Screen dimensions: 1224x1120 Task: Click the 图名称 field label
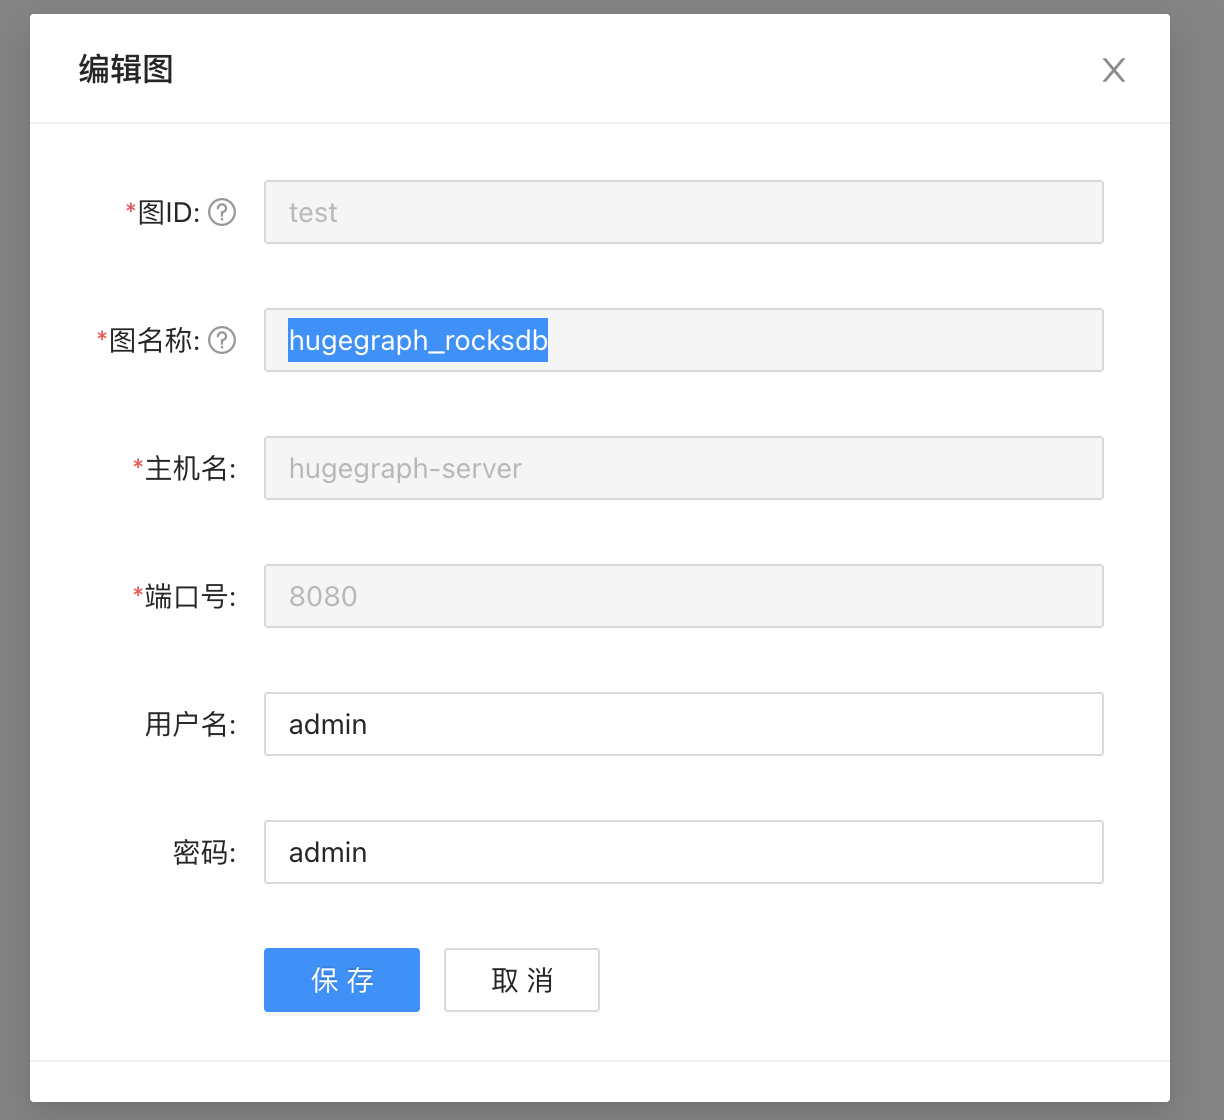(x=155, y=340)
